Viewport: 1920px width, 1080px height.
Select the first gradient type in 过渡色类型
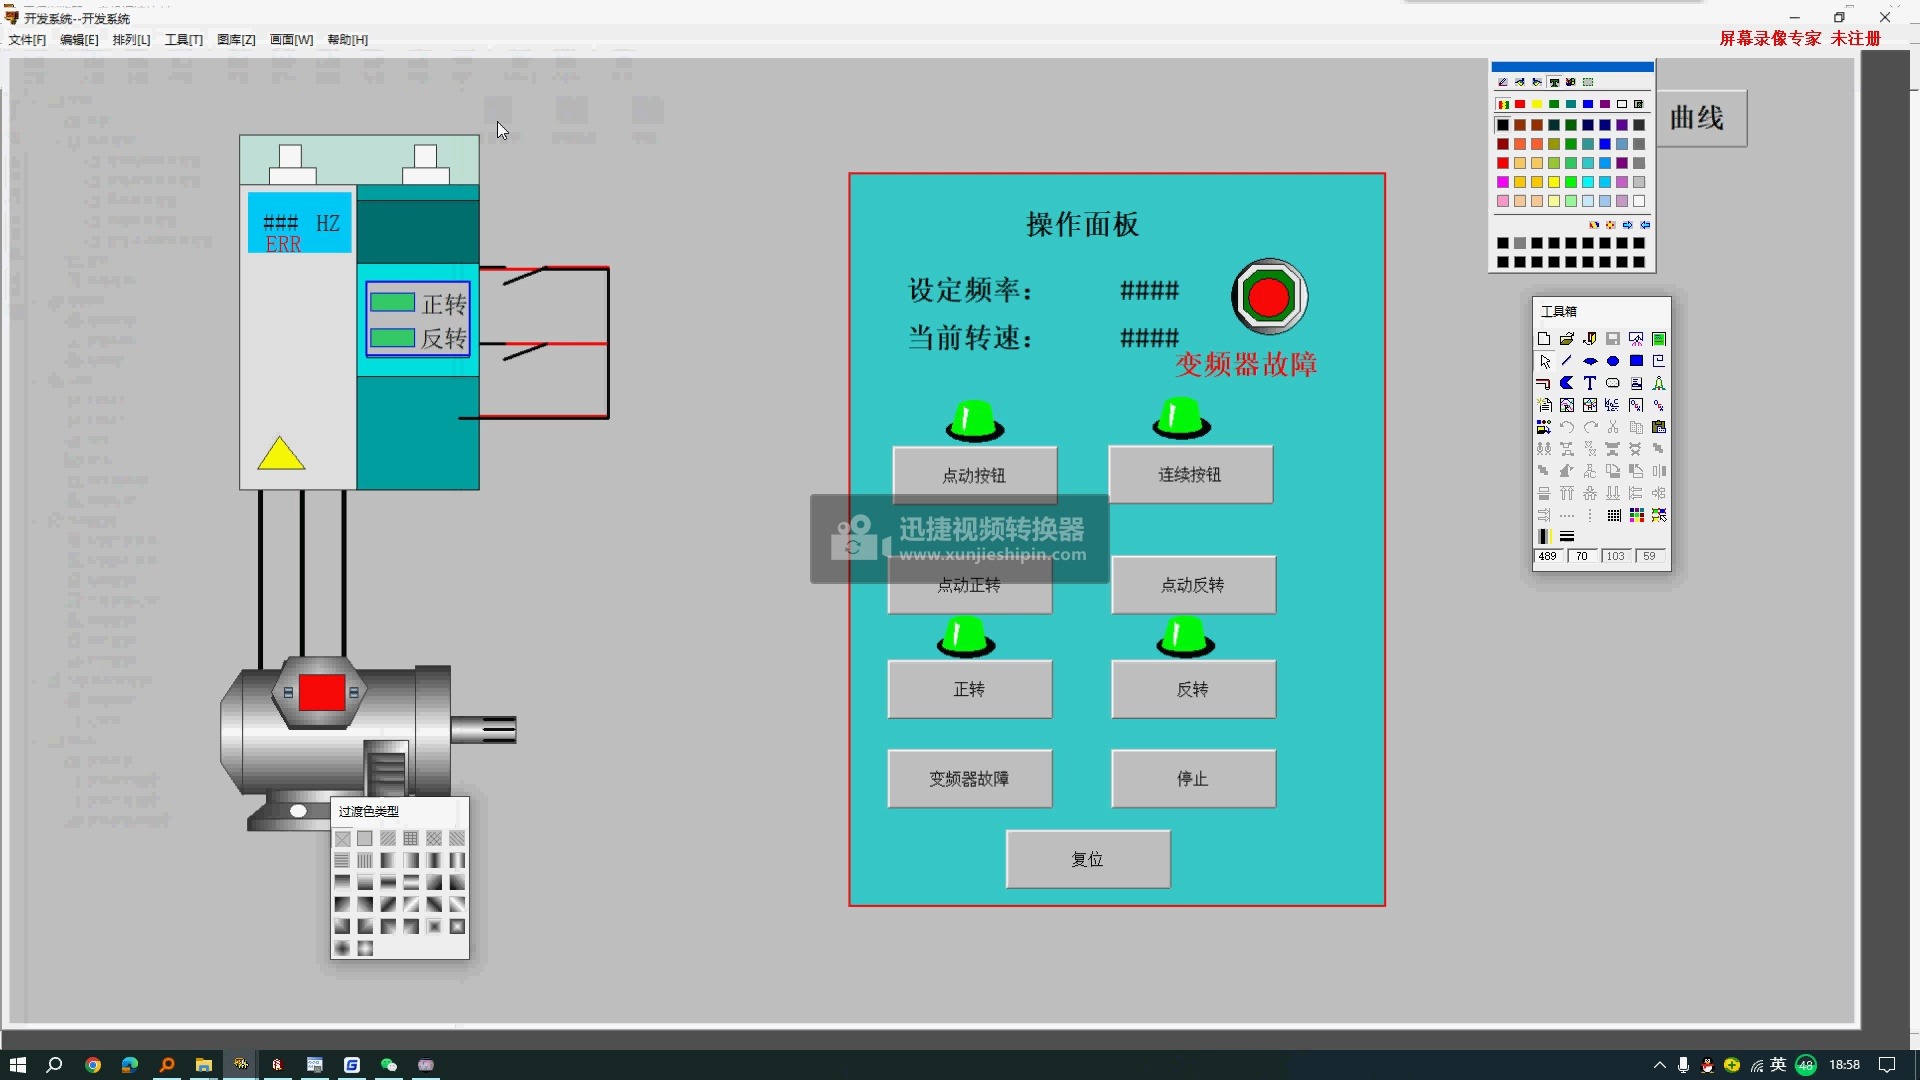pyautogui.click(x=343, y=839)
